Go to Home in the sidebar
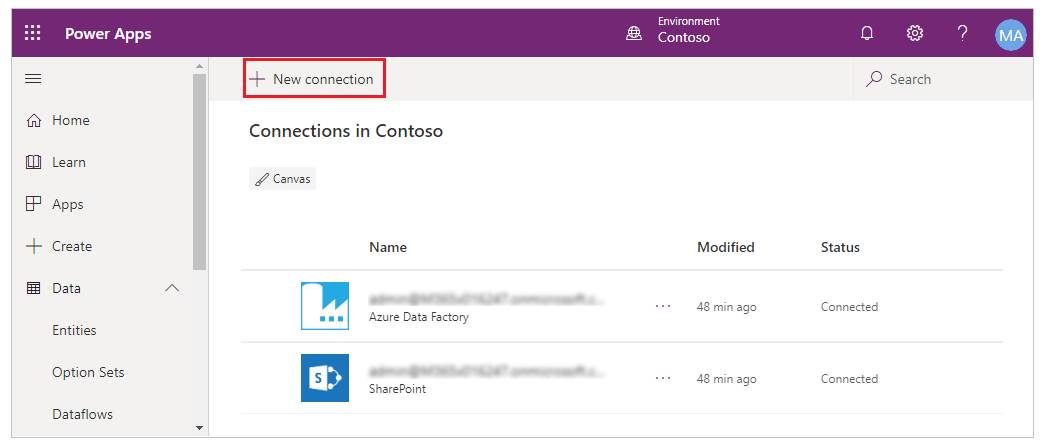Image resolution: width=1043 pixels, height=447 pixels. [x=70, y=120]
